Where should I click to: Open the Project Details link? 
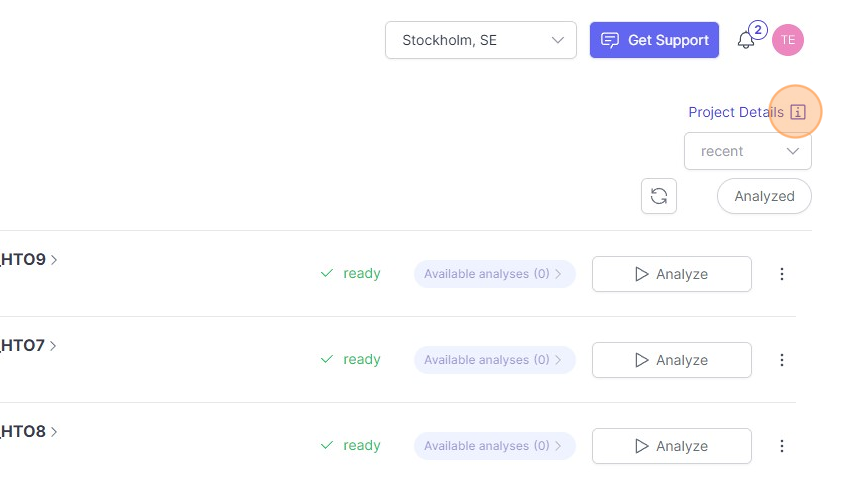[x=735, y=112]
